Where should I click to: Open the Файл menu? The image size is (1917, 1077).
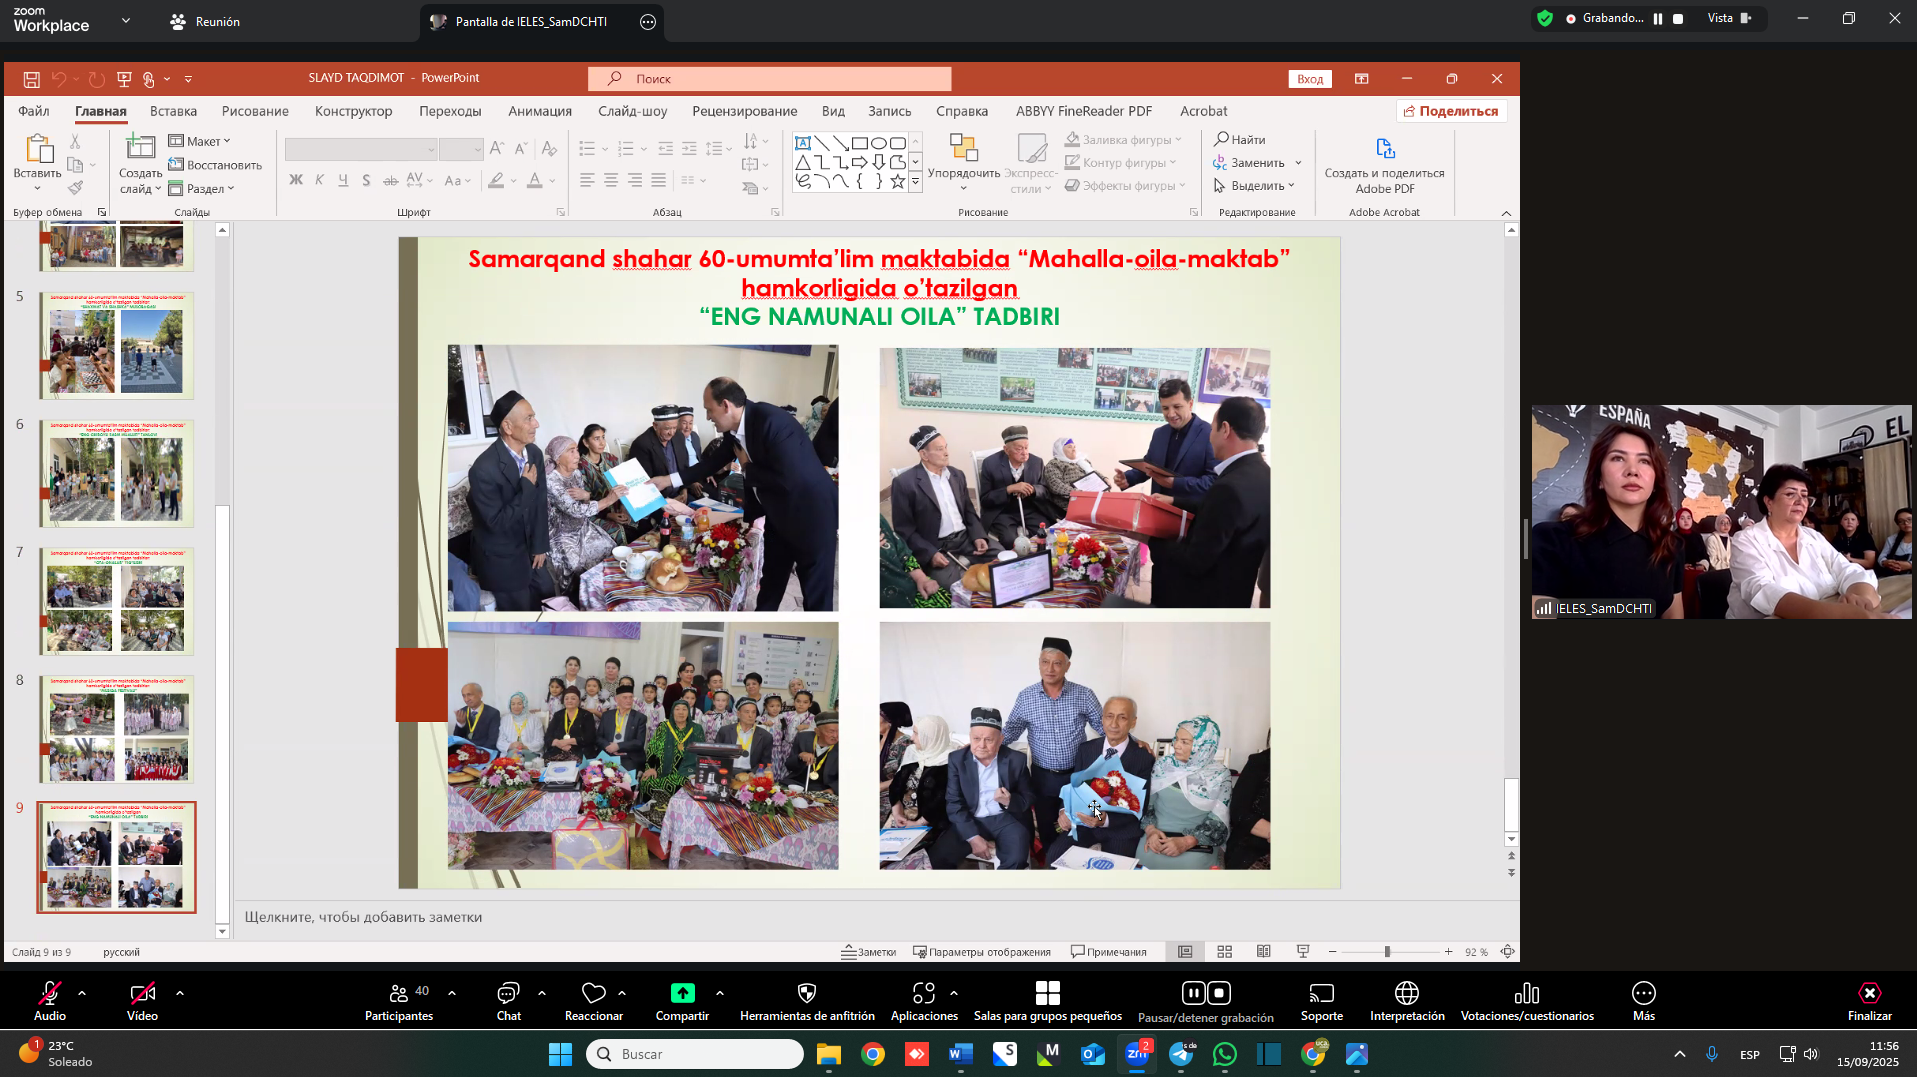tap(34, 111)
